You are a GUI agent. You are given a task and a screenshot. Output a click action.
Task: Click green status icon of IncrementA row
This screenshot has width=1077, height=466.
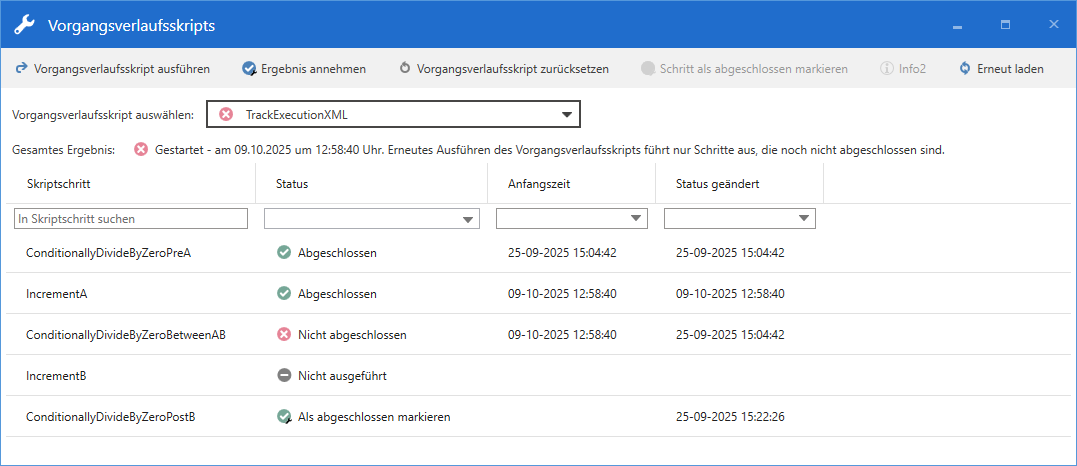pyautogui.click(x=284, y=294)
